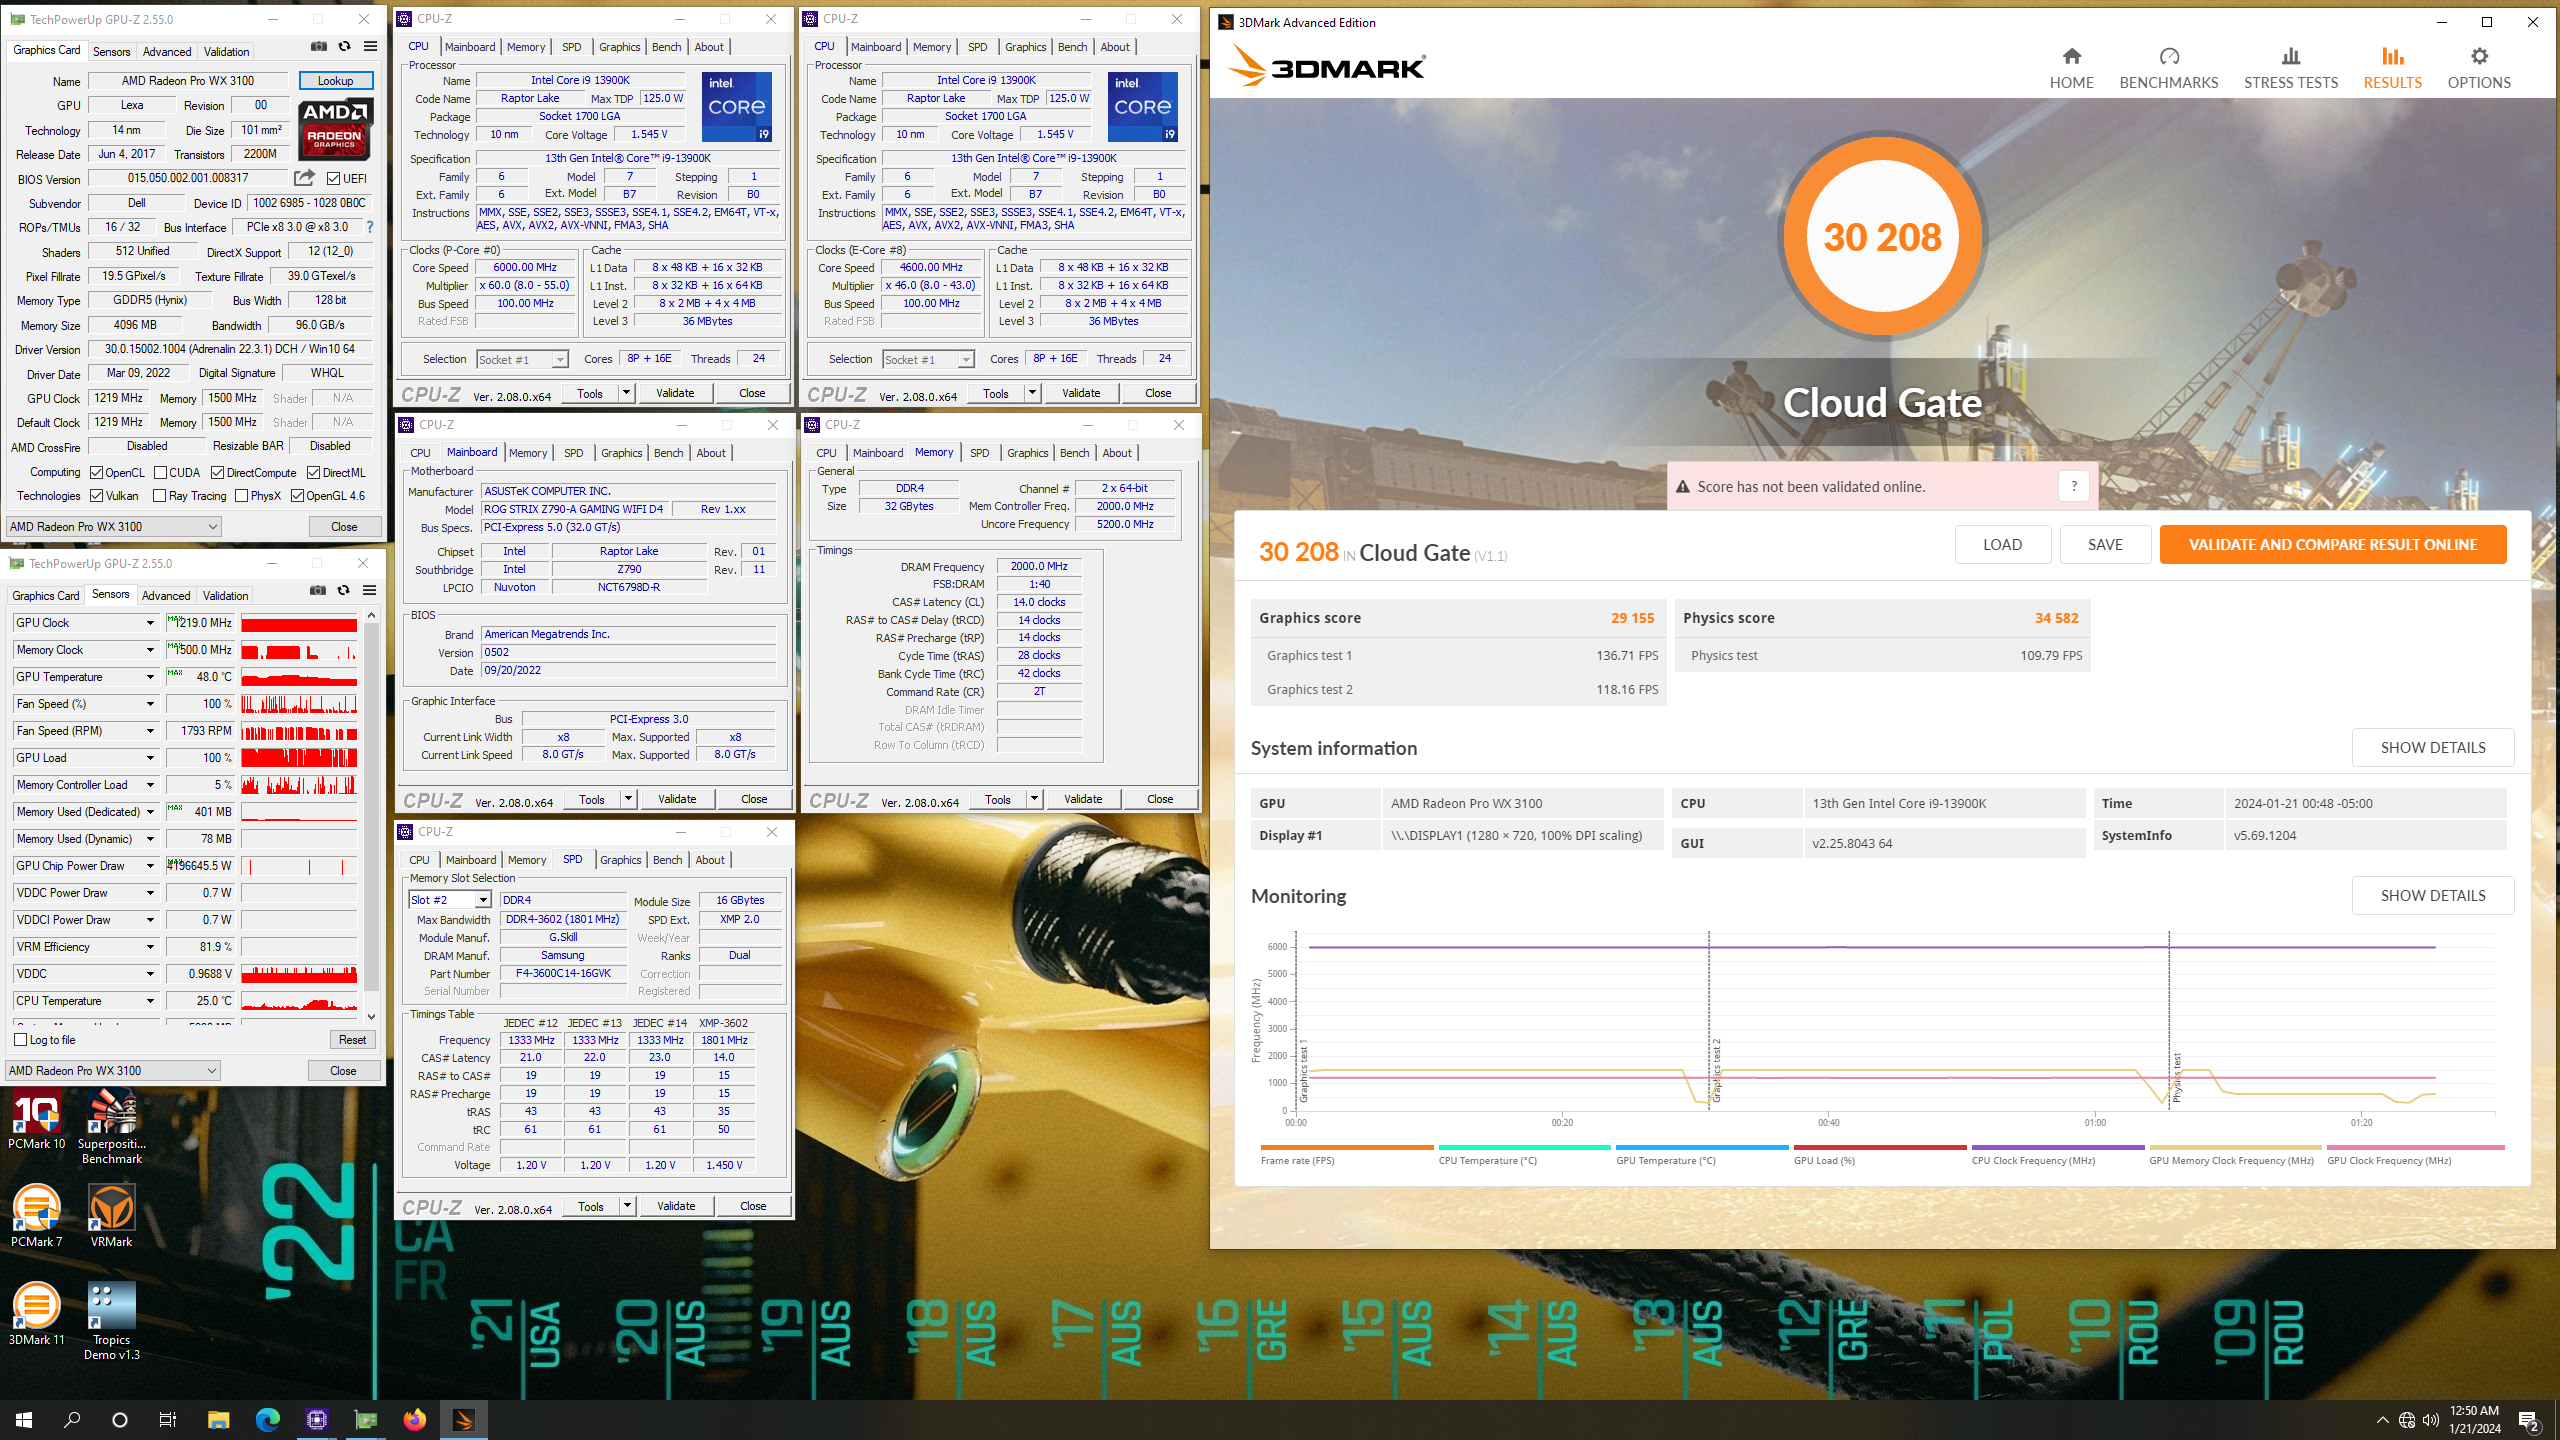Image resolution: width=2560 pixels, height=1440 pixels.
Task: Toggle the Vulkan checkbox
Action: (96, 496)
